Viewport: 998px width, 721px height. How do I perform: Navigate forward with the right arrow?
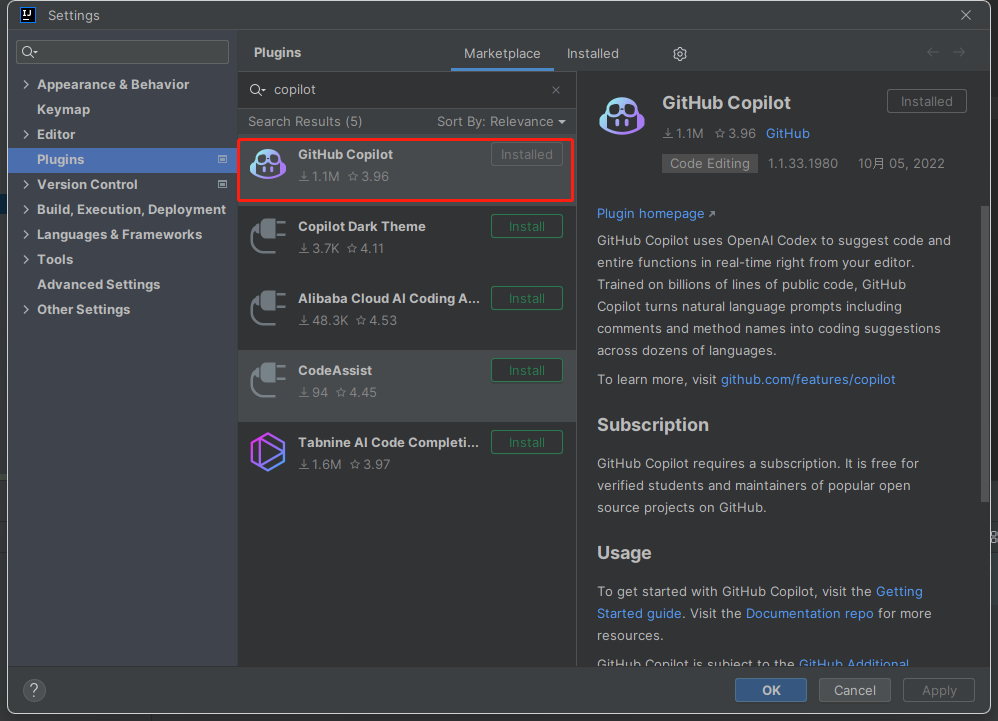pyautogui.click(x=959, y=52)
